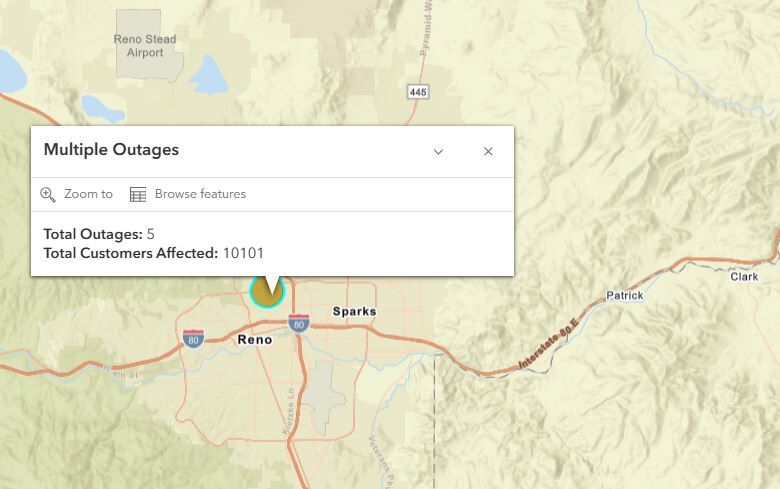This screenshot has width=780, height=489.
Task: Select the Reno Stead Airport label
Action: coord(145,46)
